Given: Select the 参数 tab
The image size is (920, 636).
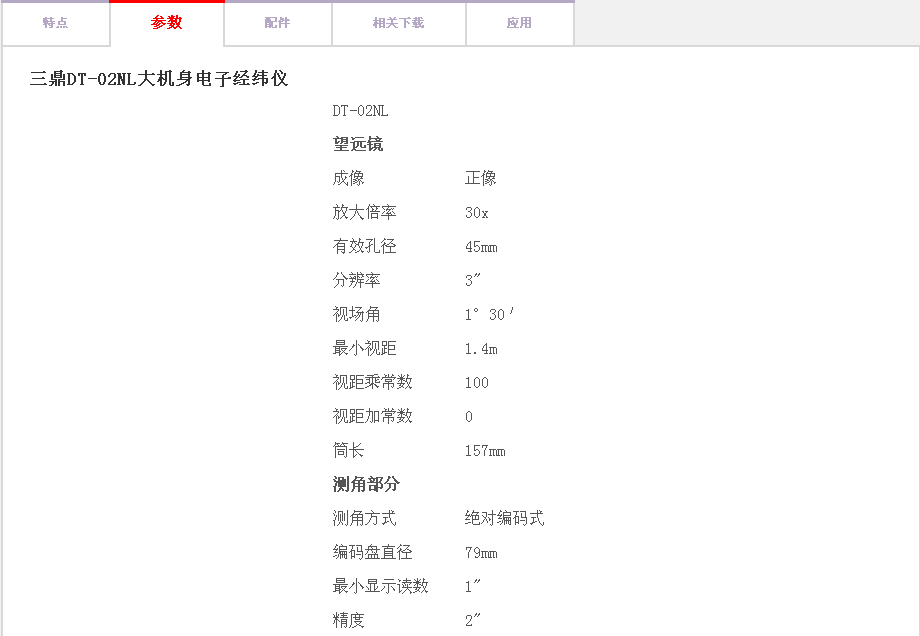Looking at the screenshot, I should (167, 23).
